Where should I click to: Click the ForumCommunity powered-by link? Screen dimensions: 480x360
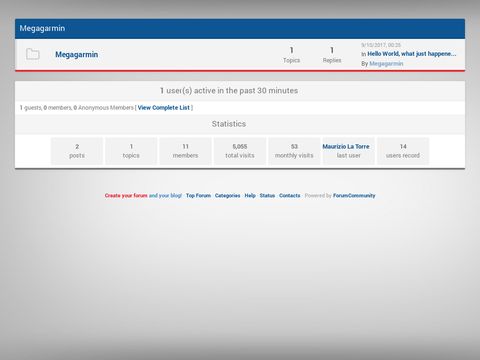(x=354, y=196)
